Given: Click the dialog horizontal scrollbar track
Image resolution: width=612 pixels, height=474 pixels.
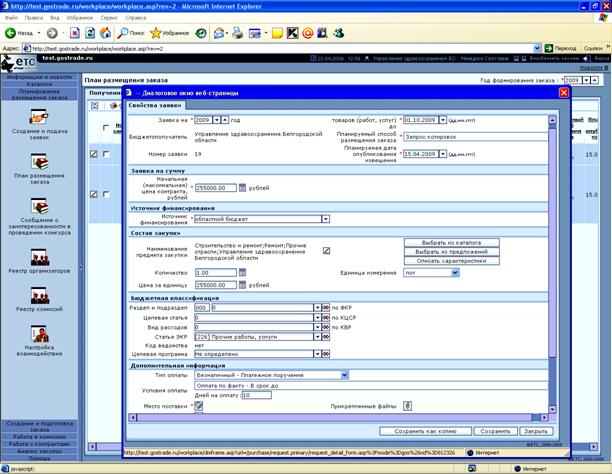Looking at the screenshot, I should tap(338, 417).
